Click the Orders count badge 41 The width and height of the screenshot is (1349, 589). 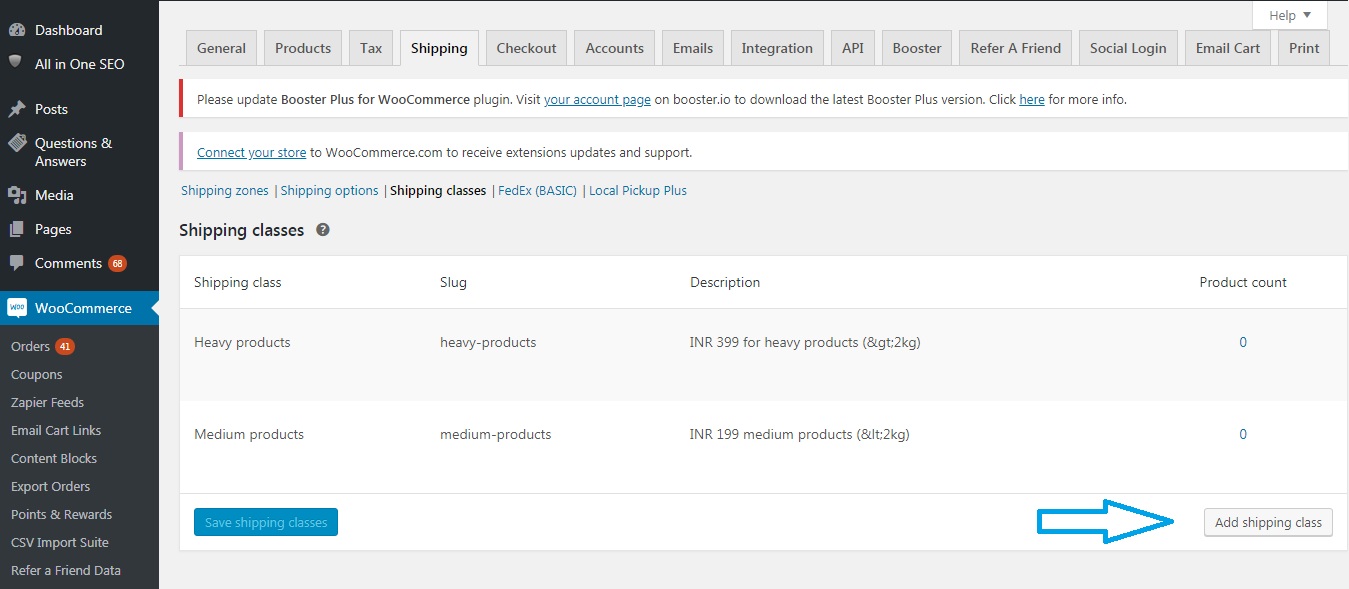click(x=64, y=347)
